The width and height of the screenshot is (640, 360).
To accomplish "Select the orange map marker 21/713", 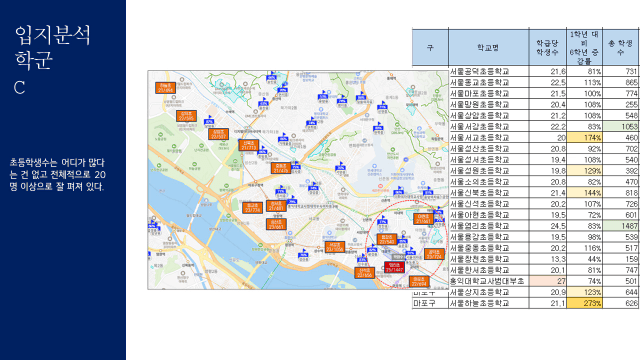I will (x=249, y=145).
